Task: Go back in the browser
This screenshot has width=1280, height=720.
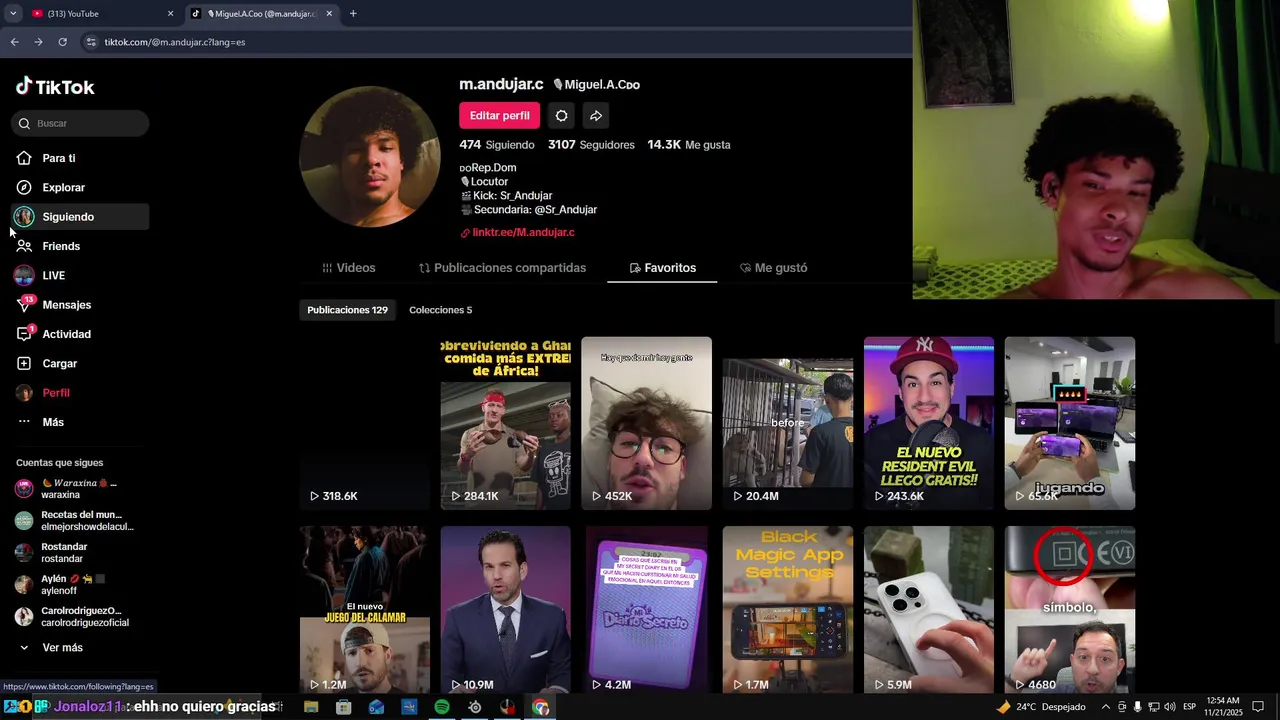Action: click(x=14, y=42)
